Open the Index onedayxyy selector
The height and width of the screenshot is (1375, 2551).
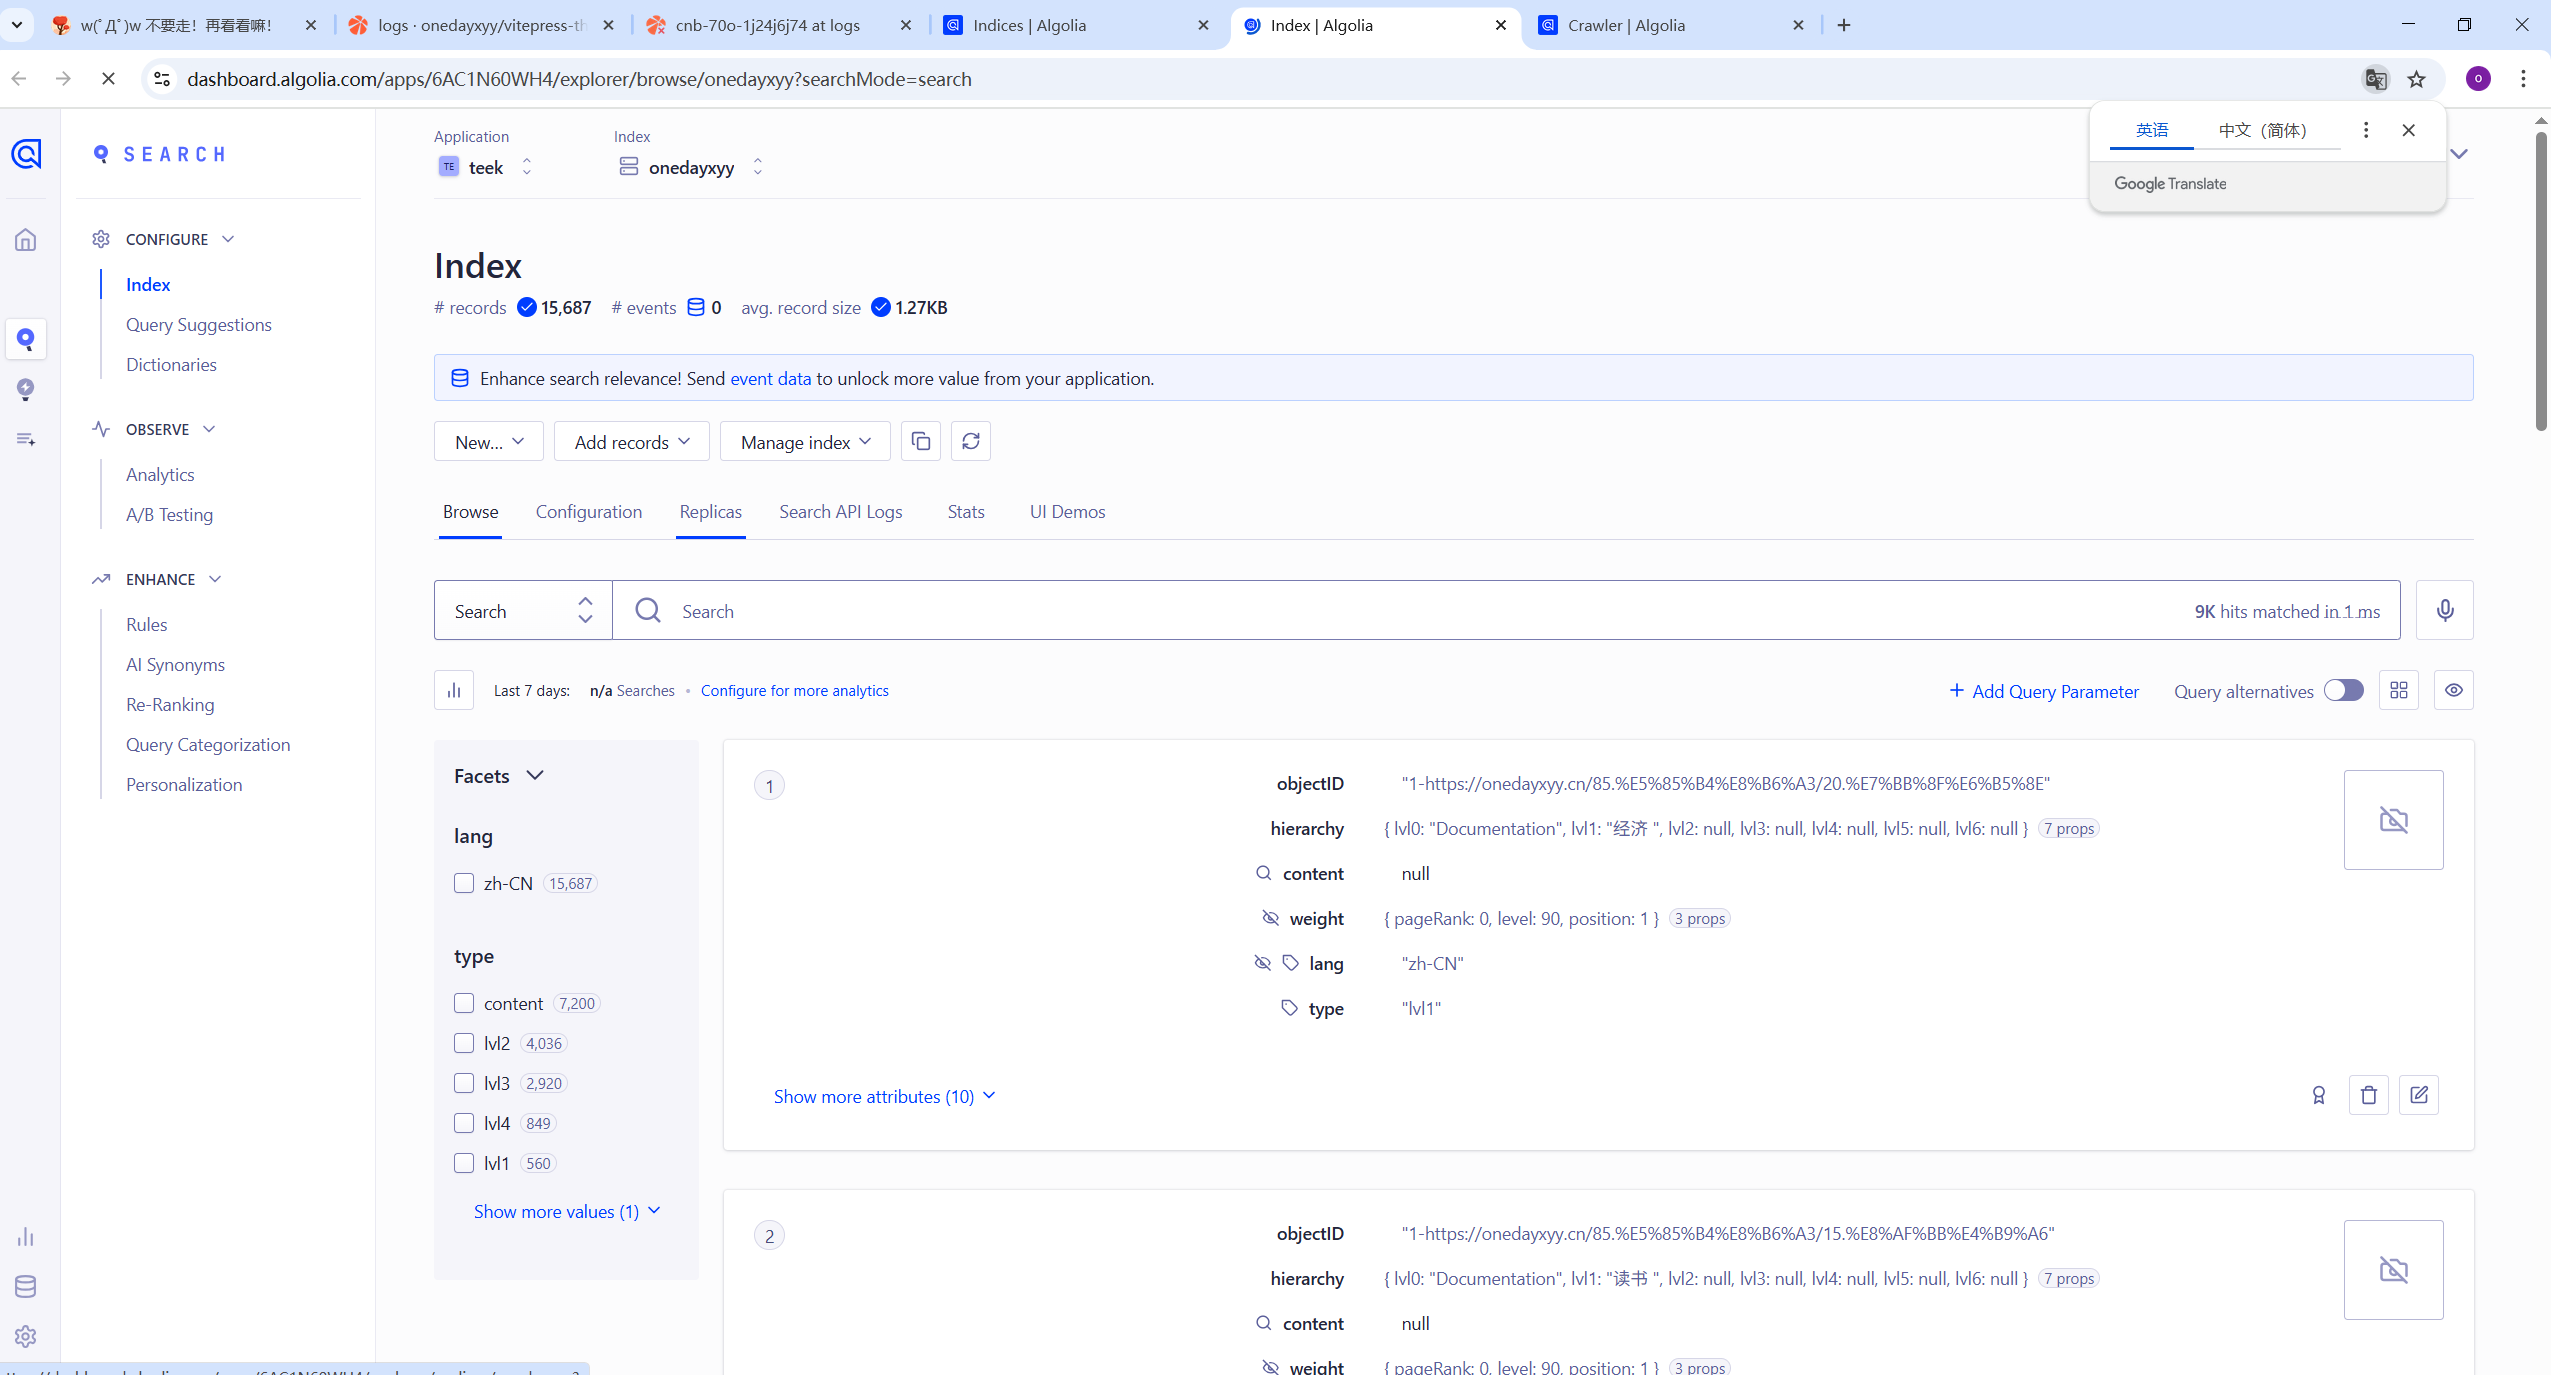point(691,167)
